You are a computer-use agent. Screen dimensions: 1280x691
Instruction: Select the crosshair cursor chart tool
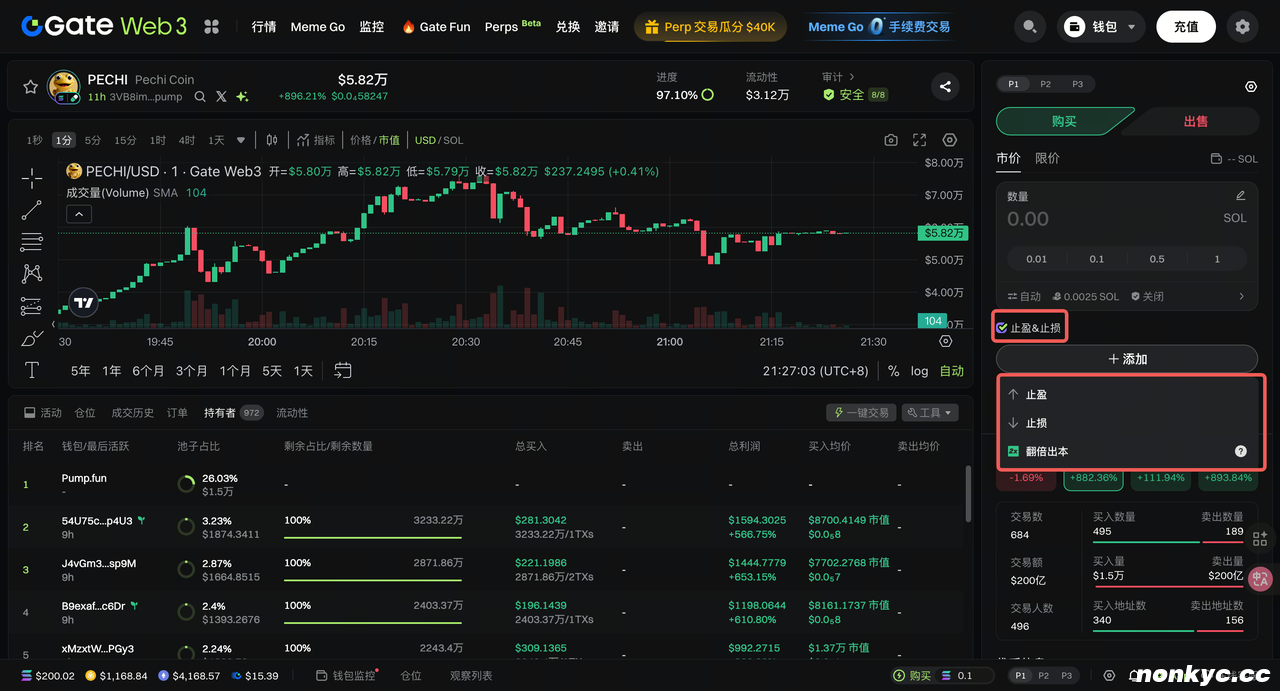32,179
